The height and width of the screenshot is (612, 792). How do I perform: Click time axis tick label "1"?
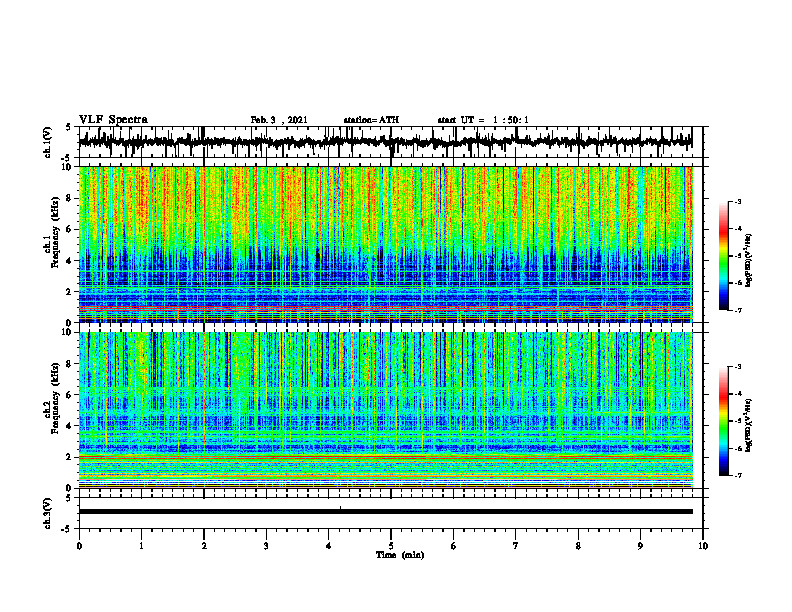click(141, 546)
